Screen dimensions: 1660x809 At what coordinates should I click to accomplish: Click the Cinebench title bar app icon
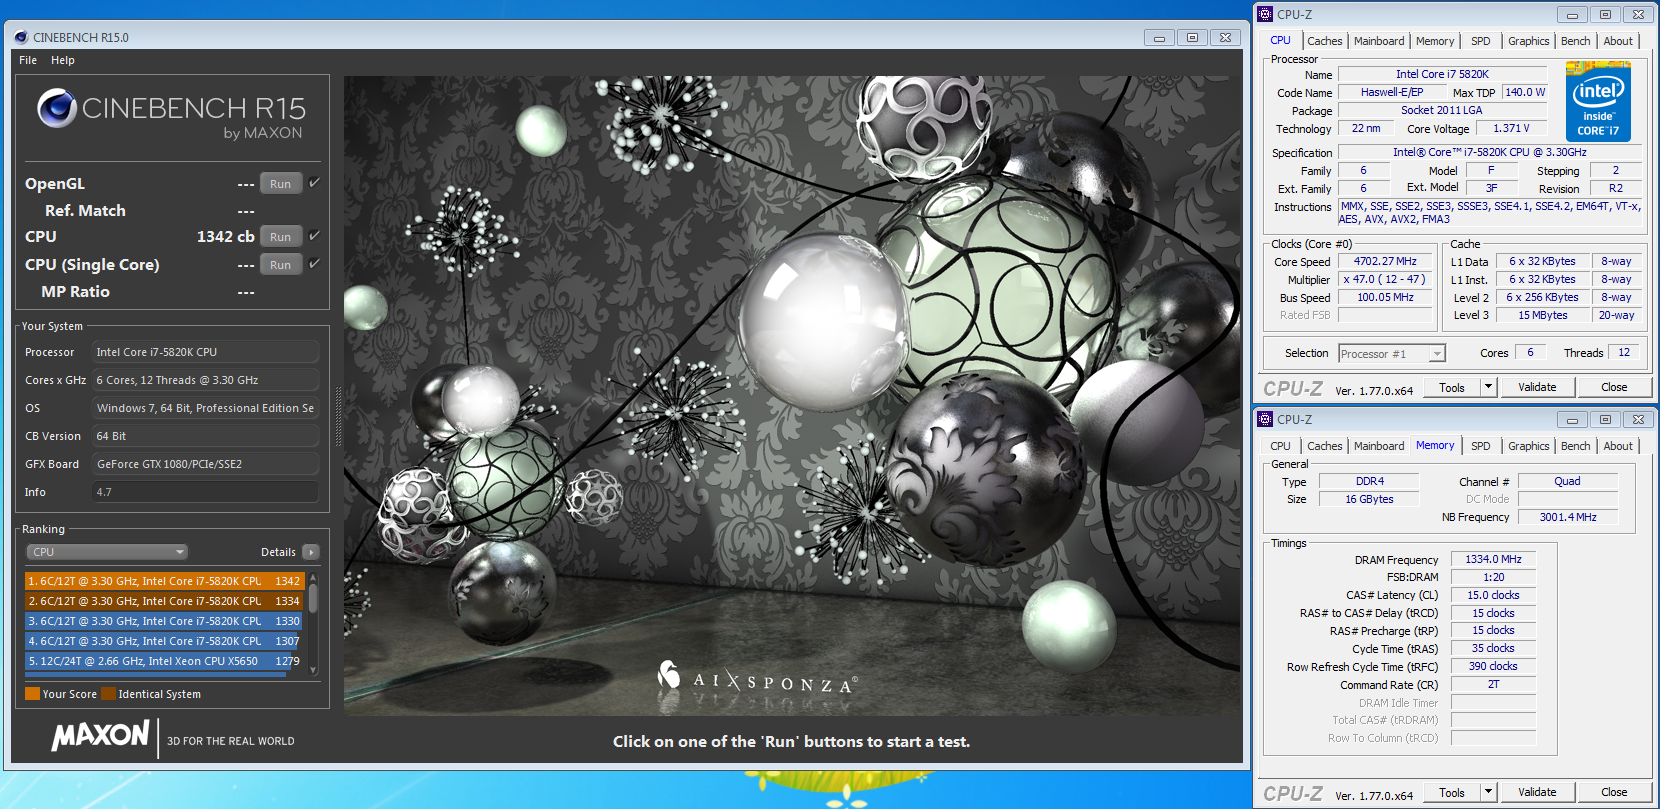pos(21,37)
